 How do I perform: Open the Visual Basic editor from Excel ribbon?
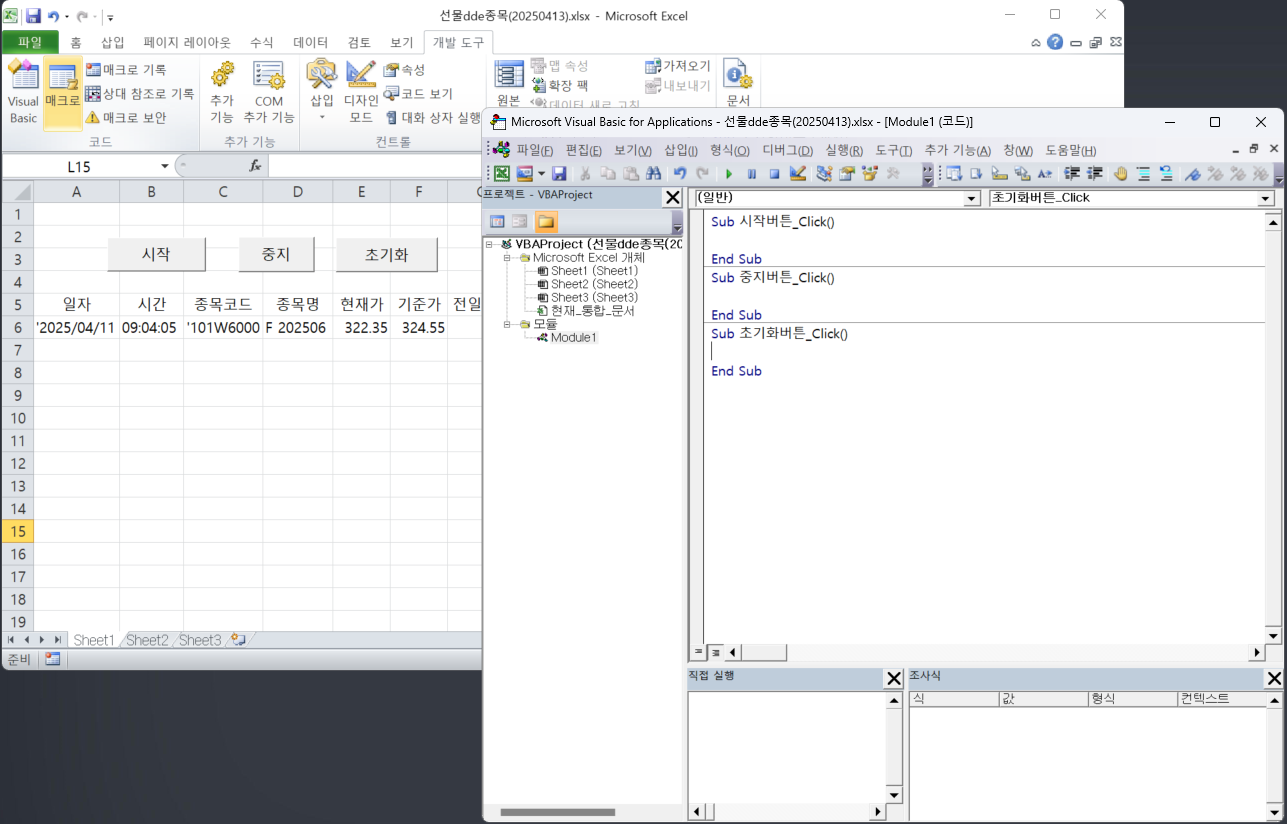(22, 92)
